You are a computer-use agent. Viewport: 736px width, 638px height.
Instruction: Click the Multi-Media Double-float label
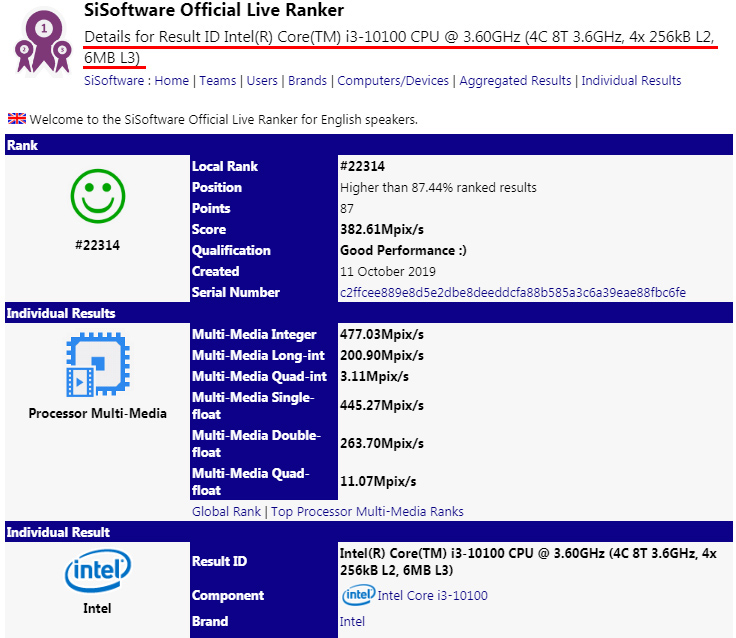[256, 444]
